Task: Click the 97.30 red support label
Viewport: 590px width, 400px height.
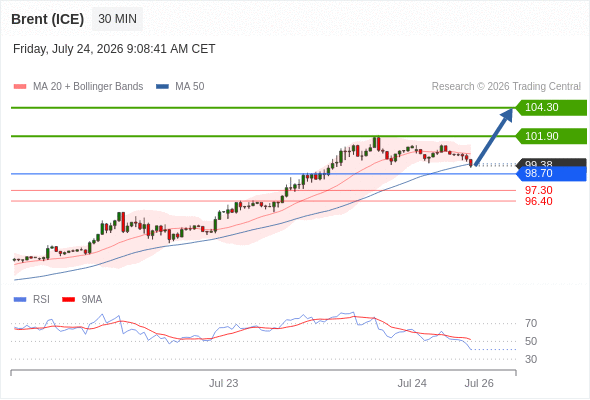Action: tap(539, 190)
